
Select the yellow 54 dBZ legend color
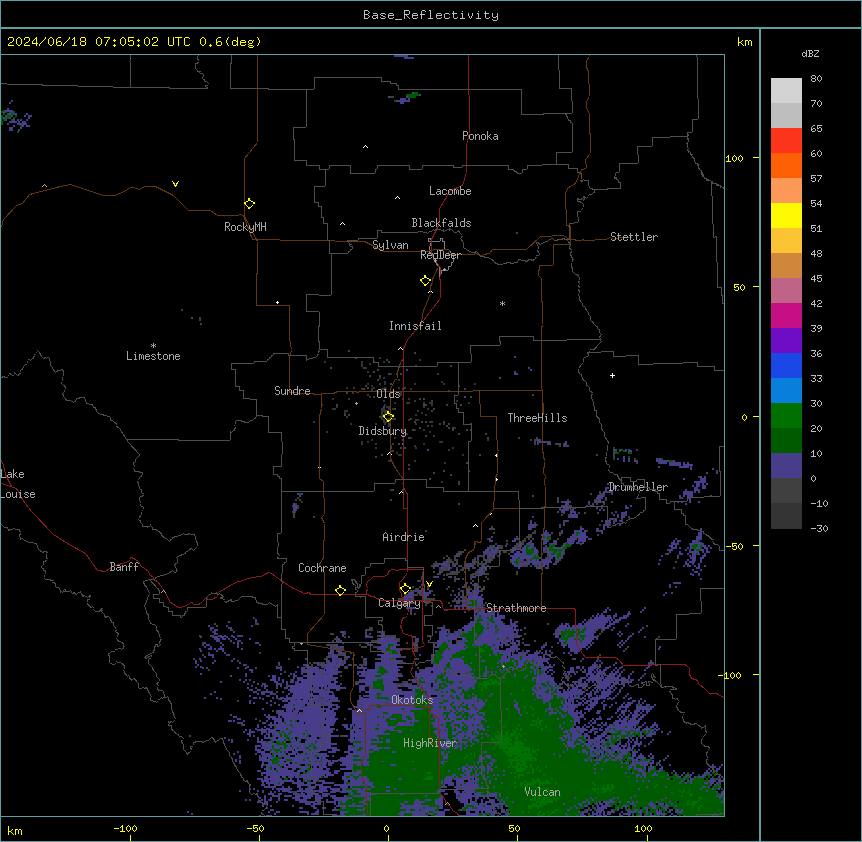786,215
